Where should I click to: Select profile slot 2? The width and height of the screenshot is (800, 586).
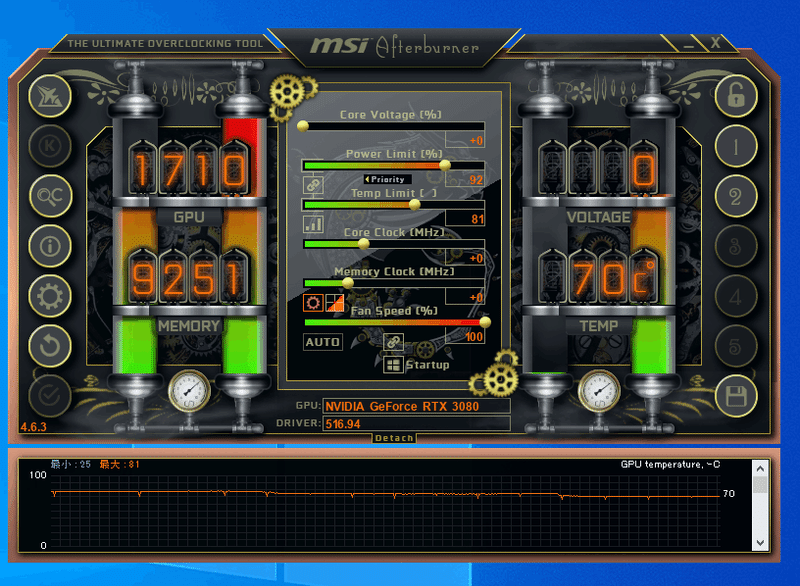pyautogui.click(x=736, y=196)
